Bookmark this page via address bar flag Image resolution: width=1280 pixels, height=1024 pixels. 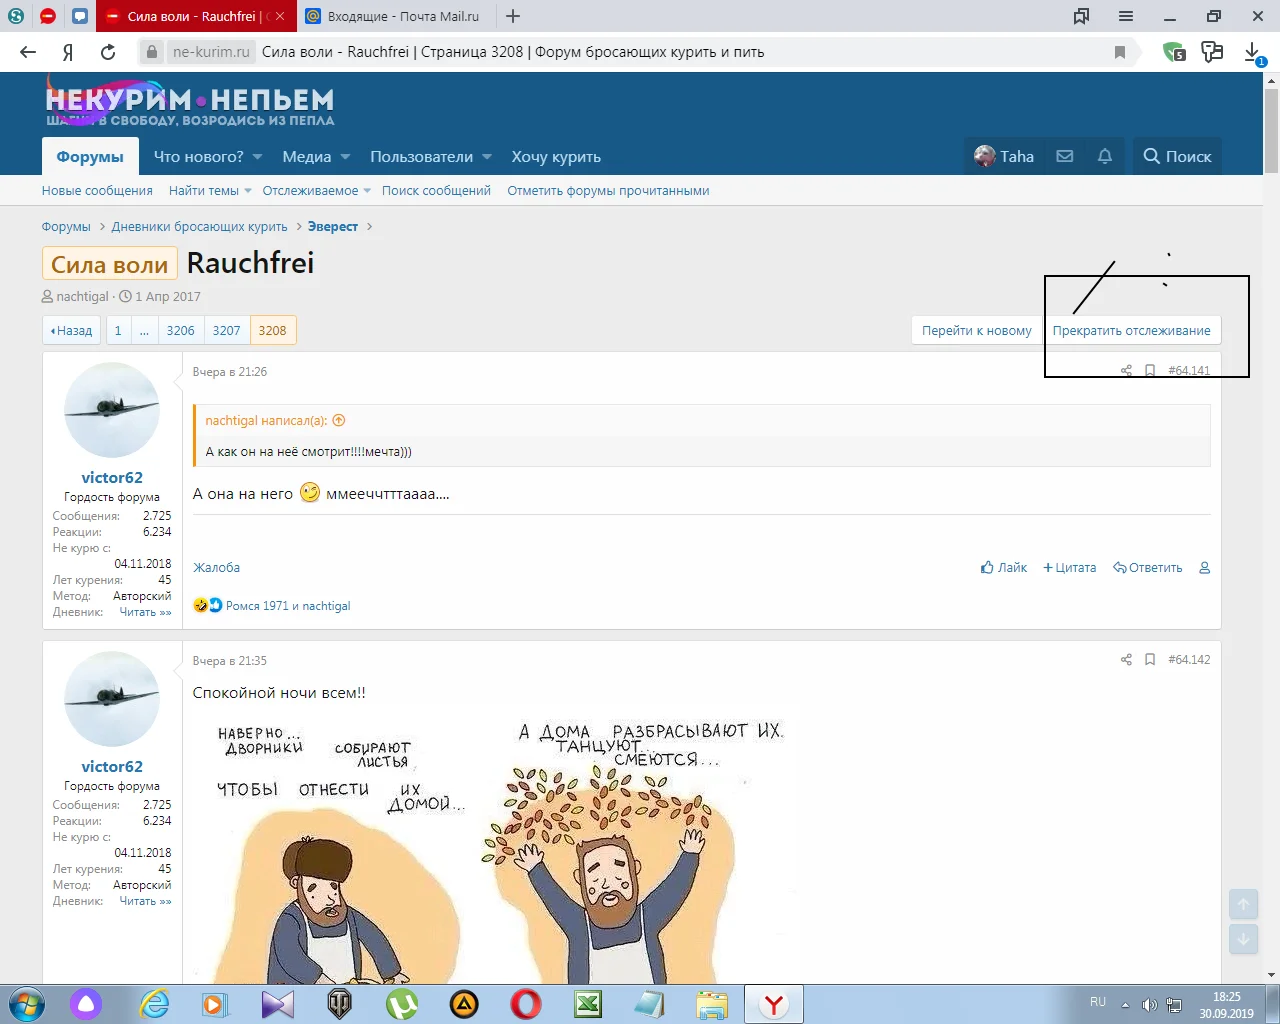pyautogui.click(x=1120, y=52)
